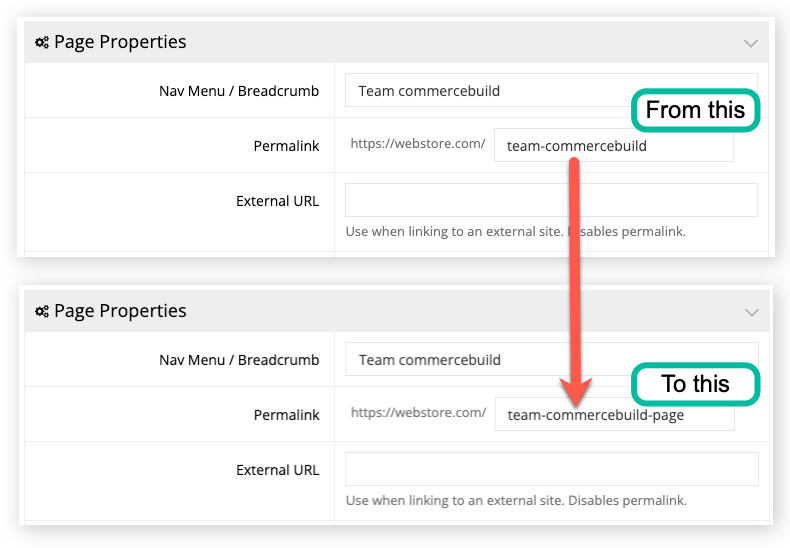Click the Permalink label in the lower panel
This screenshot has height=548, width=790.
click(286, 415)
